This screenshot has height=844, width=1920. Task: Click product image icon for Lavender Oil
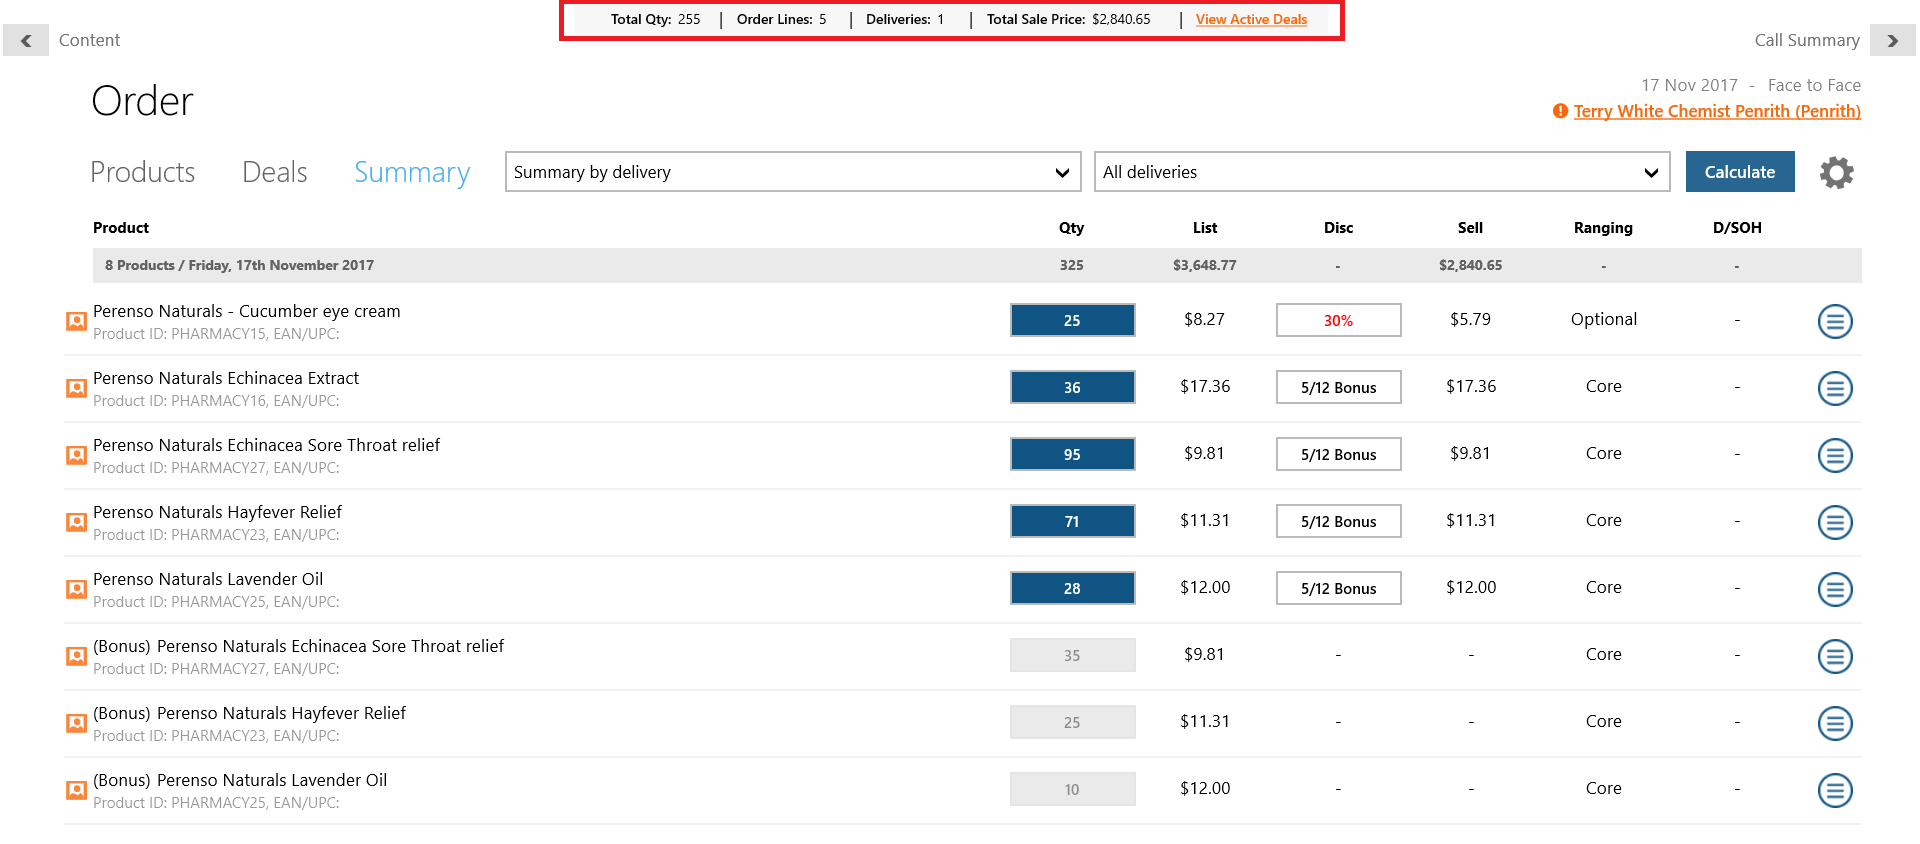76,589
